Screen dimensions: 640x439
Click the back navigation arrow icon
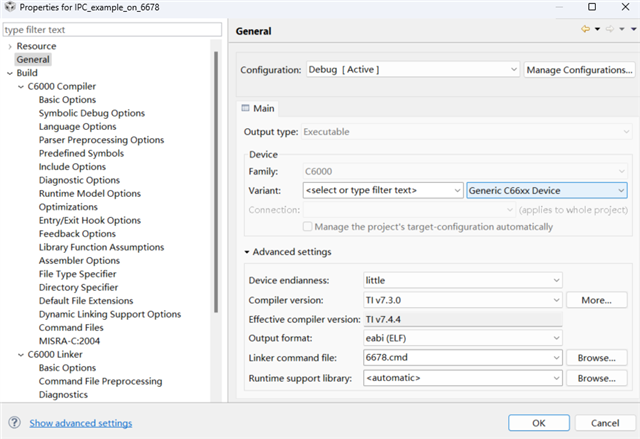point(586,30)
